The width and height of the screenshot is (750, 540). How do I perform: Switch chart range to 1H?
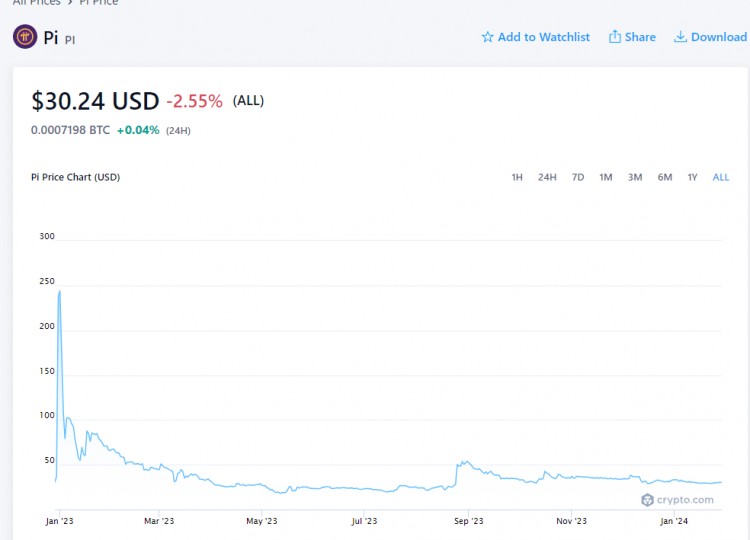pyautogui.click(x=517, y=177)
